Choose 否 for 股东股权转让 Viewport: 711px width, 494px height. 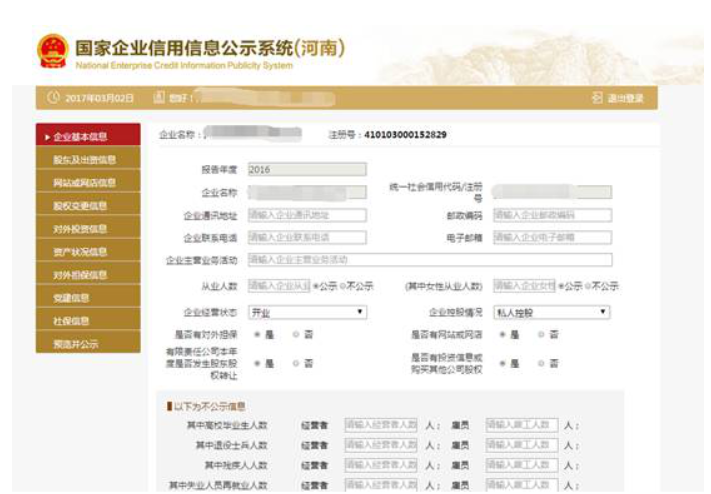click(295, 362)
